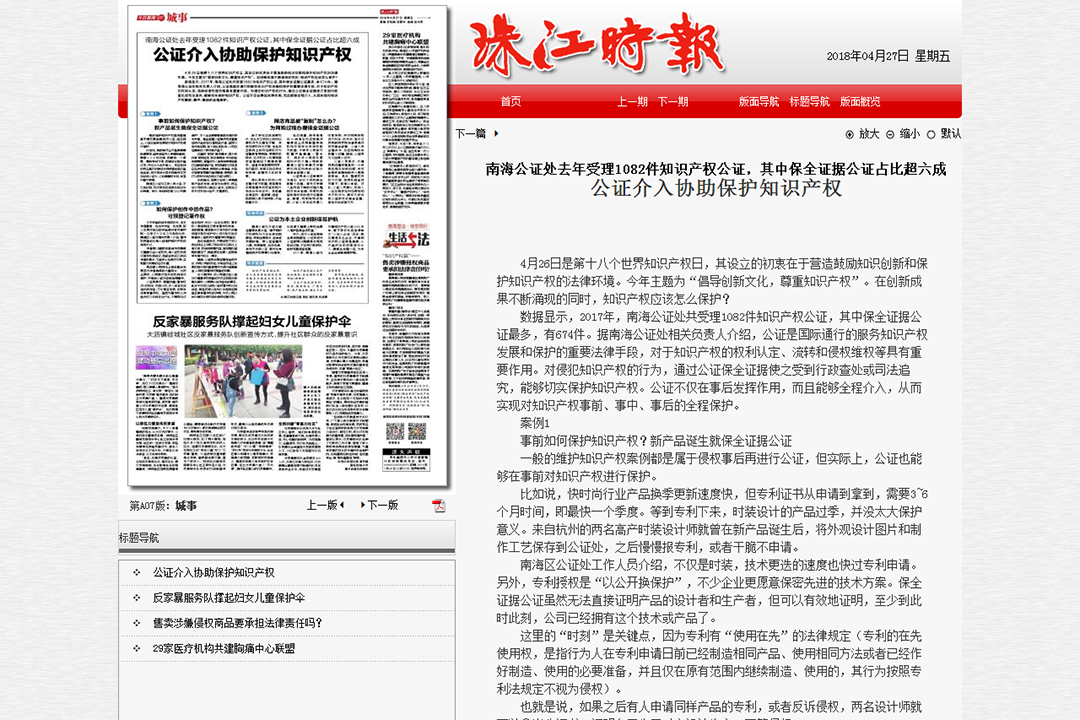Select the 放大 text size radio button

(849, 134)
